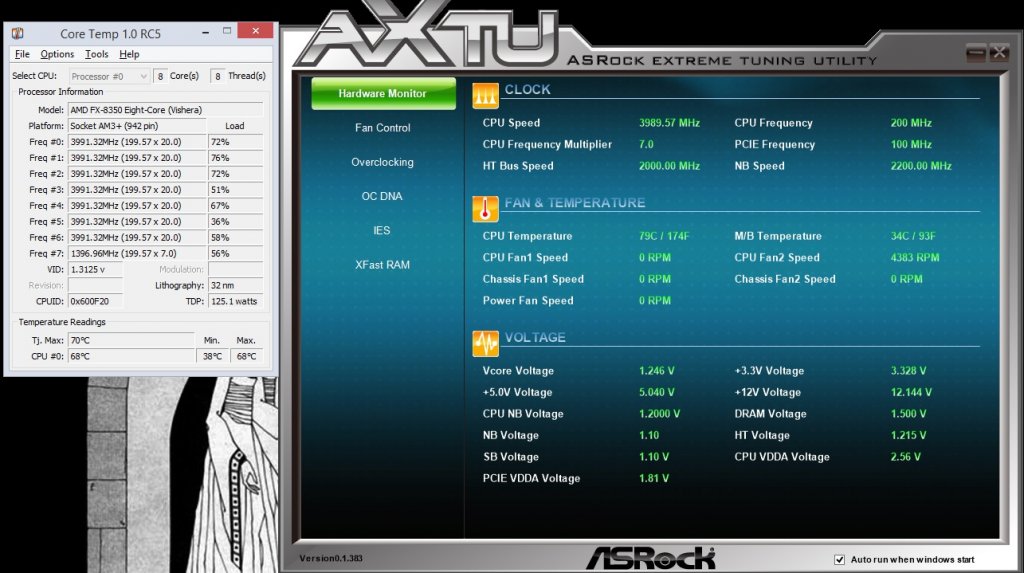Click the +12V Voltage value 12.144 V
The width and height of the screenshot is (1024, 573).
[911, 392]
